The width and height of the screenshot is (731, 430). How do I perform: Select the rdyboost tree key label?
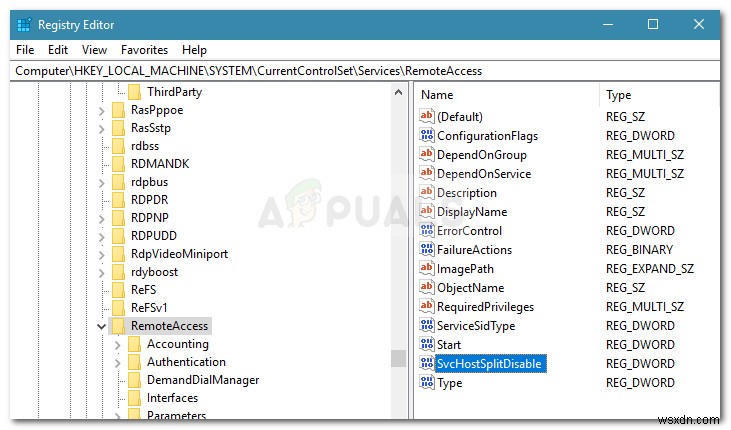pos(154,272)
